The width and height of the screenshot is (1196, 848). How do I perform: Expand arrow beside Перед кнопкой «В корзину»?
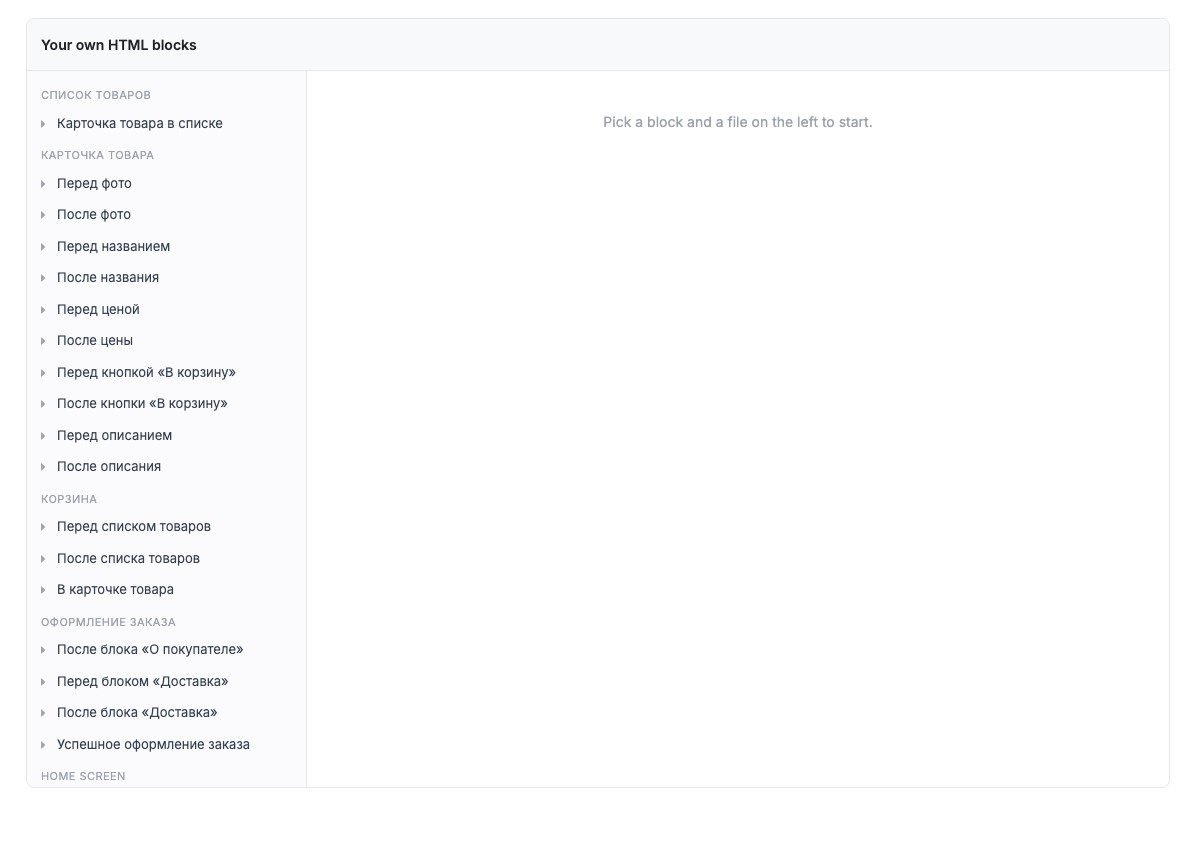click(x=43, y=373)
